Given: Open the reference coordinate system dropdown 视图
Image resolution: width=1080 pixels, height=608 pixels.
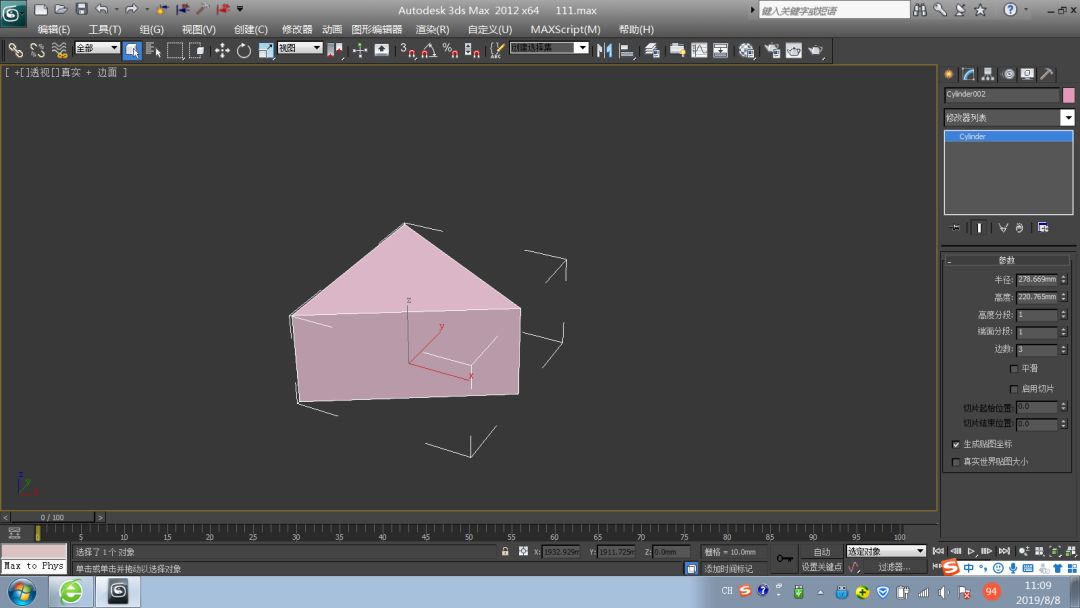Looking at the screenshot, I should point(300,48).
